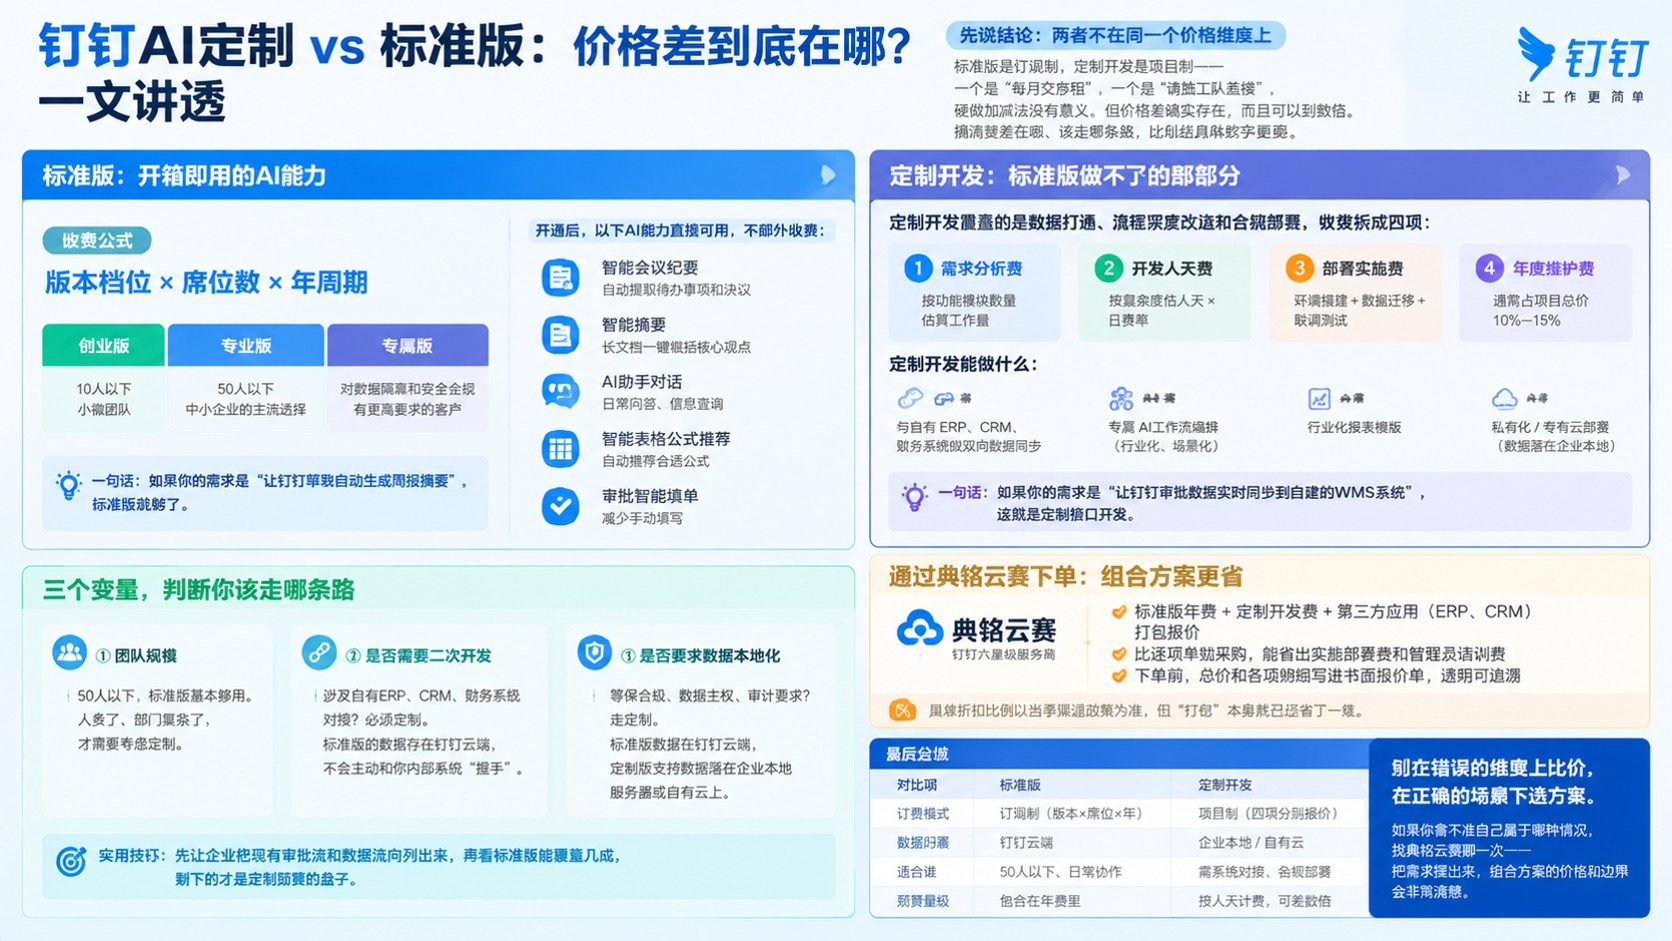The image size is (1672, 941).
Task: Click the cloud icon above 私有化 / 专有云部署
Action: tap(1504, 399)
